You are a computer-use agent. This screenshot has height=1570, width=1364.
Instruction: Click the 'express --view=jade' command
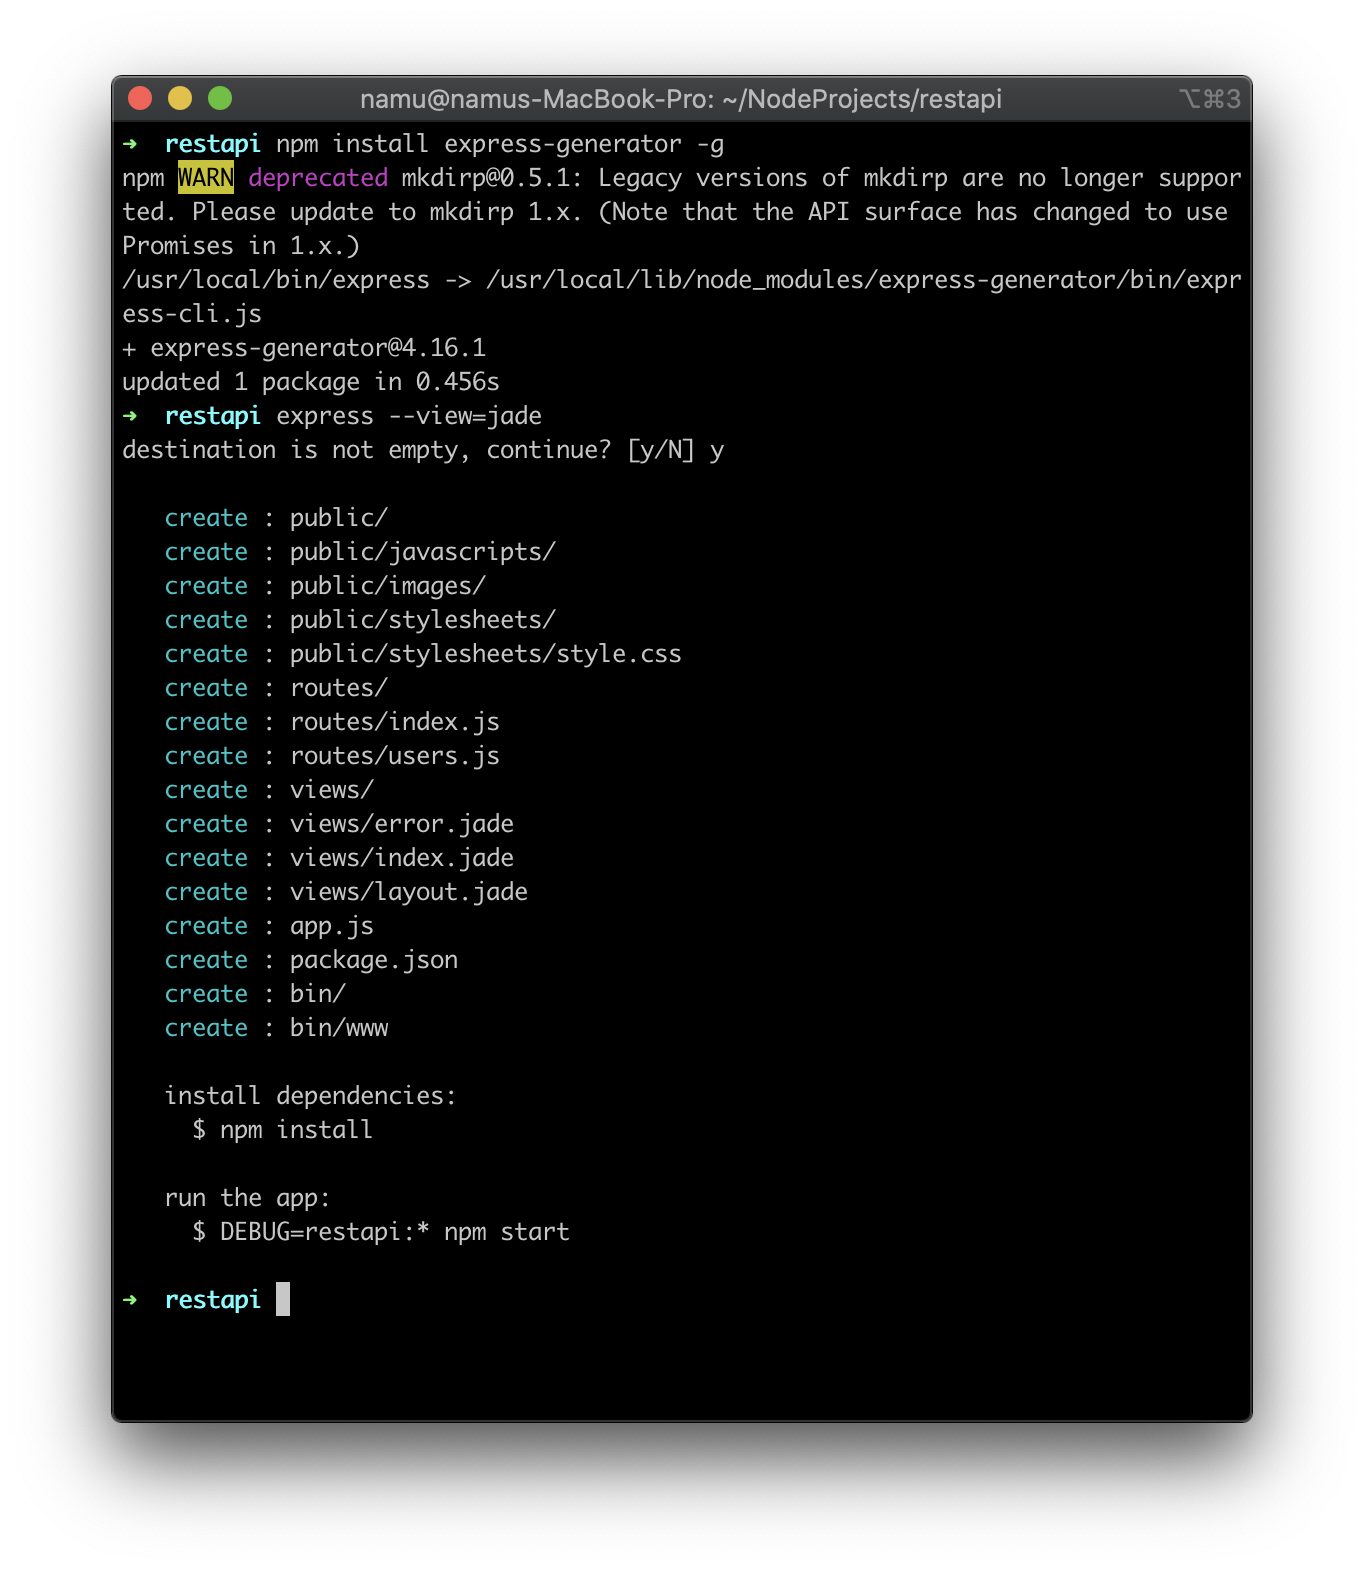tap(409, 416)
